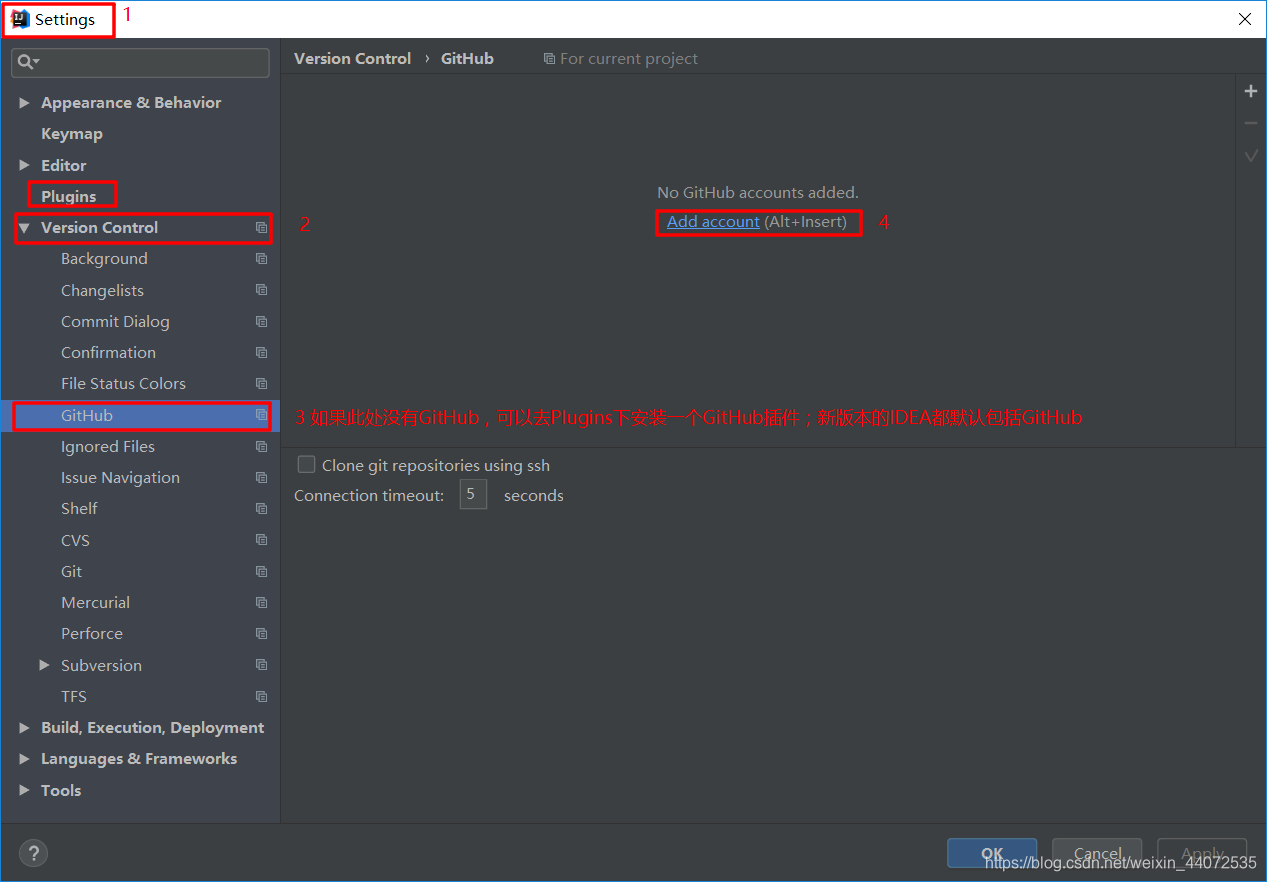The width and height of the screenshot is (1267, 882).
Task: Click the Connection timeout value field
Action: [x=473, y=495]
